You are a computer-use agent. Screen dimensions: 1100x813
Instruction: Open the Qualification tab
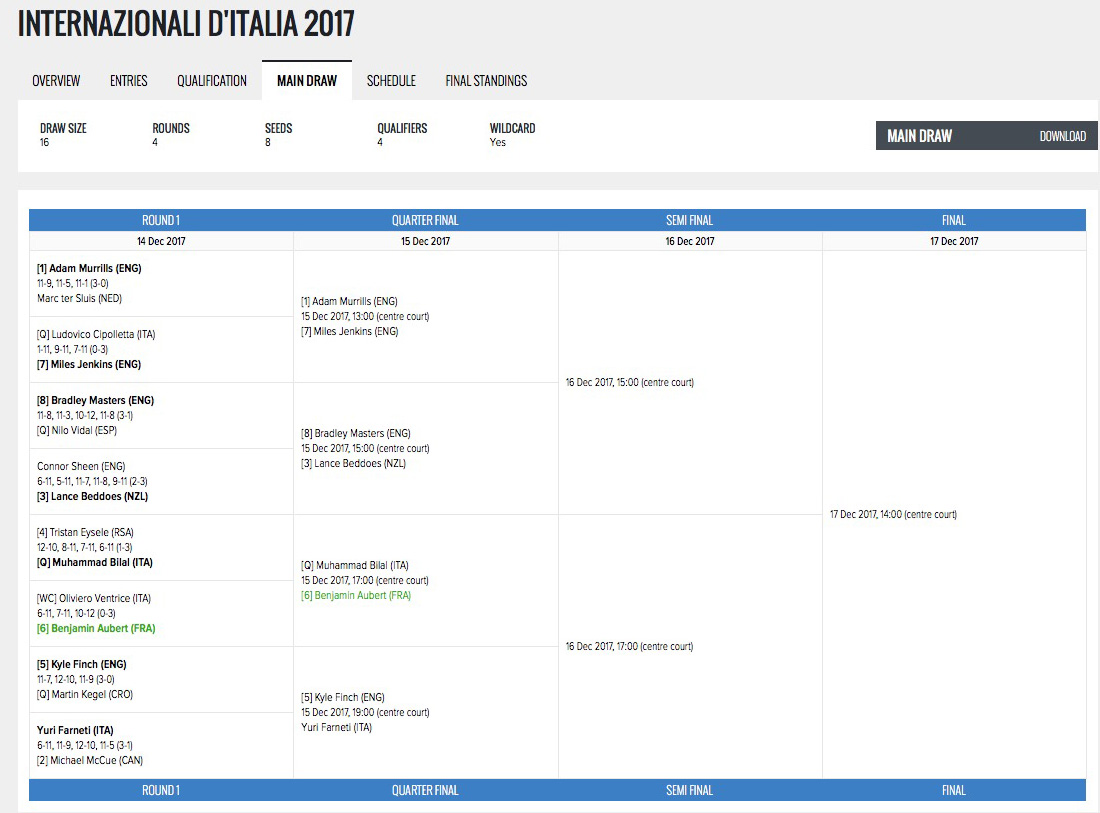[x=212, y=81]
